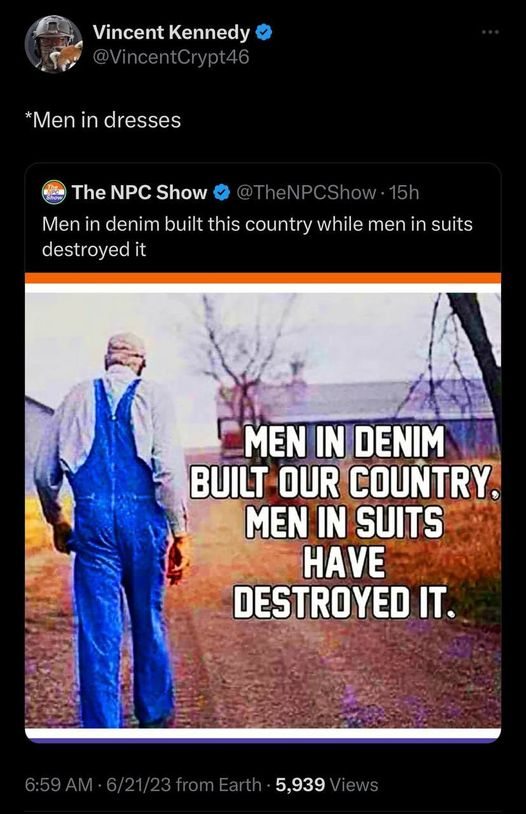
Task: Open Vincent Kennedy's profile avatar
Action: pos(54,44)
